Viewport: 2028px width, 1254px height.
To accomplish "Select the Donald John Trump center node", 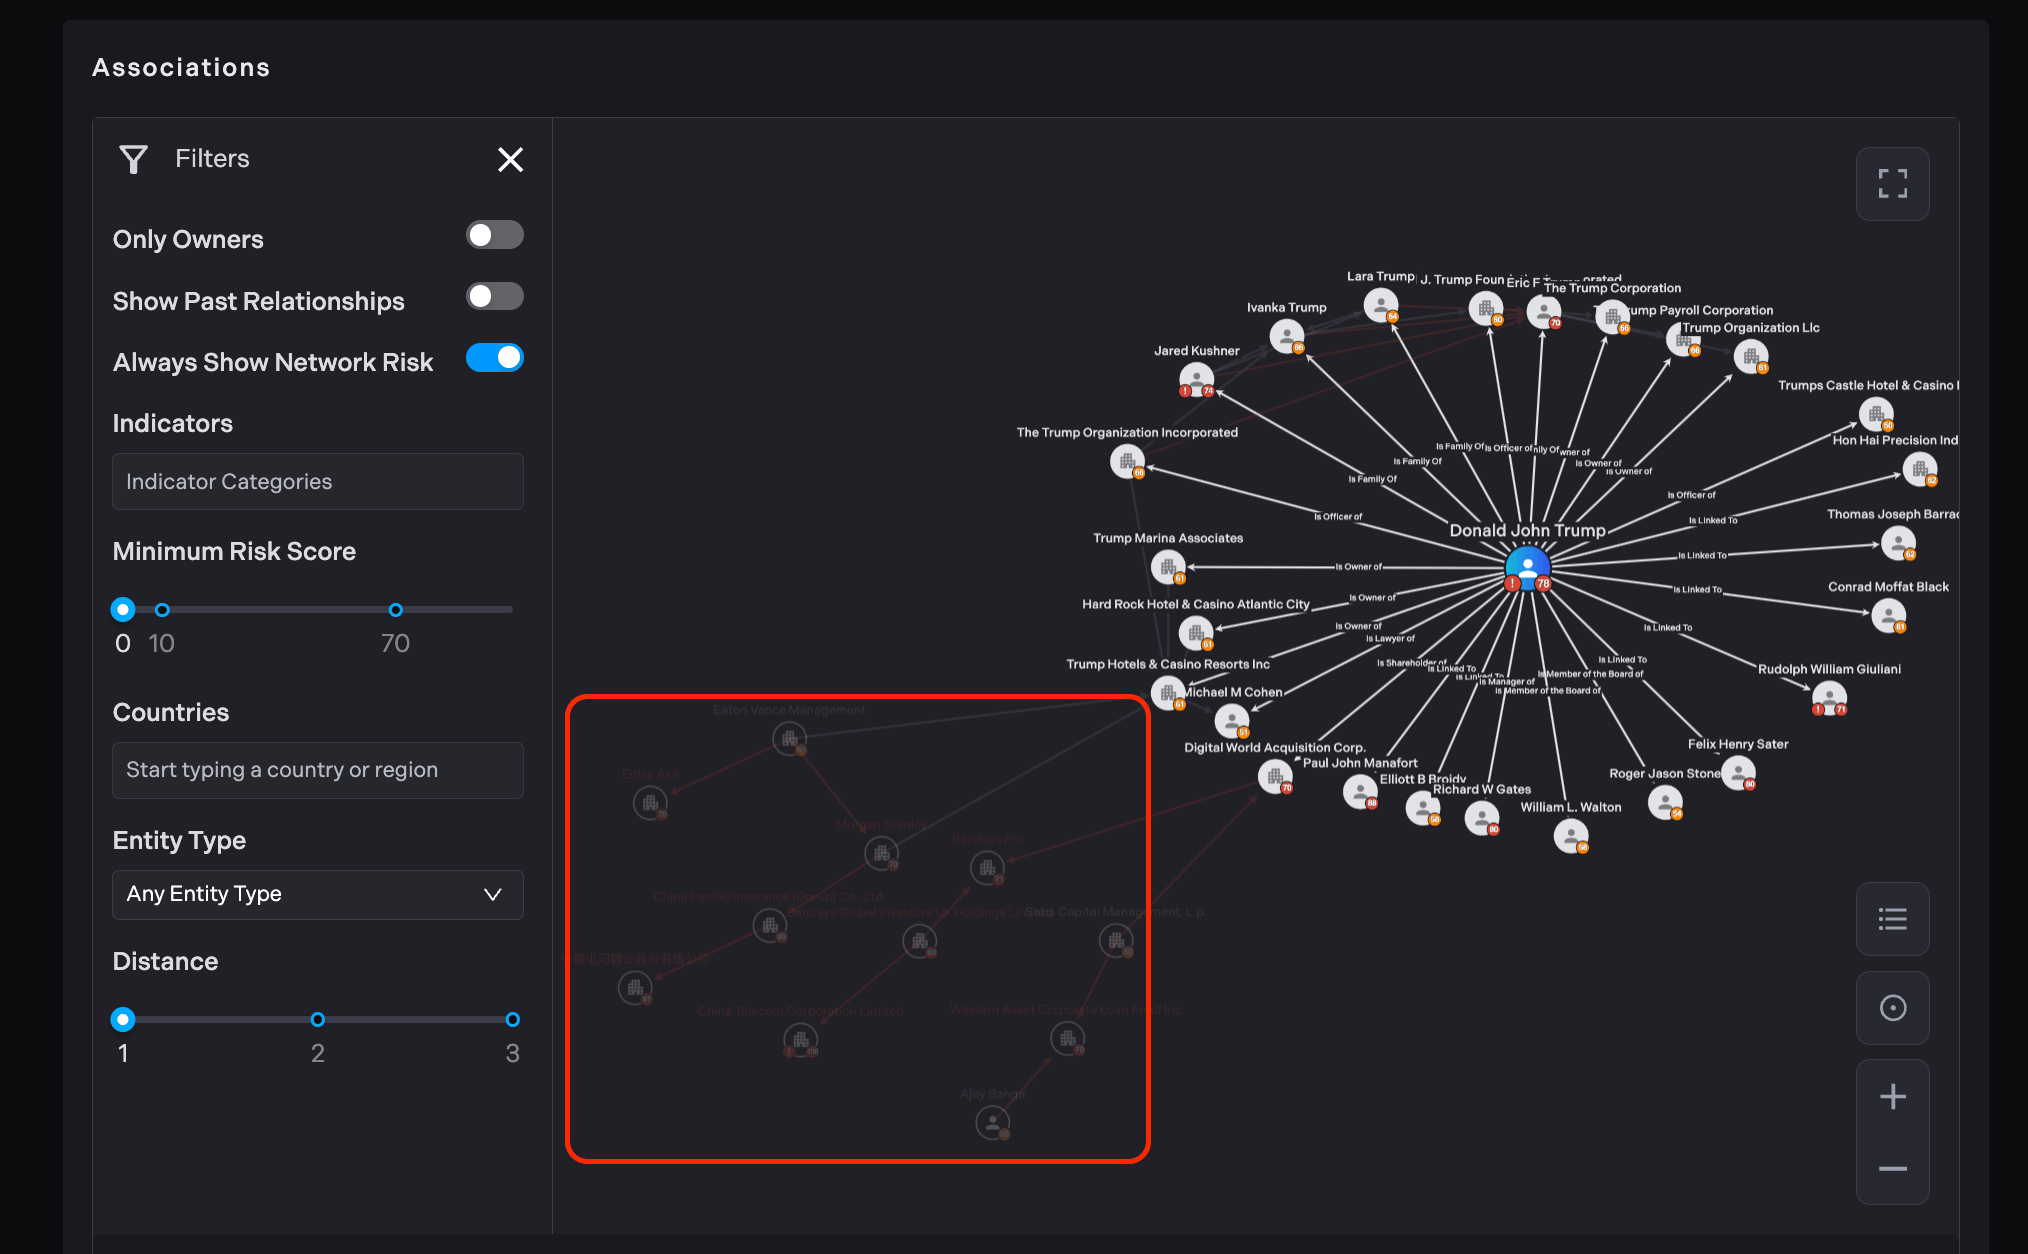I will 1527,568.
